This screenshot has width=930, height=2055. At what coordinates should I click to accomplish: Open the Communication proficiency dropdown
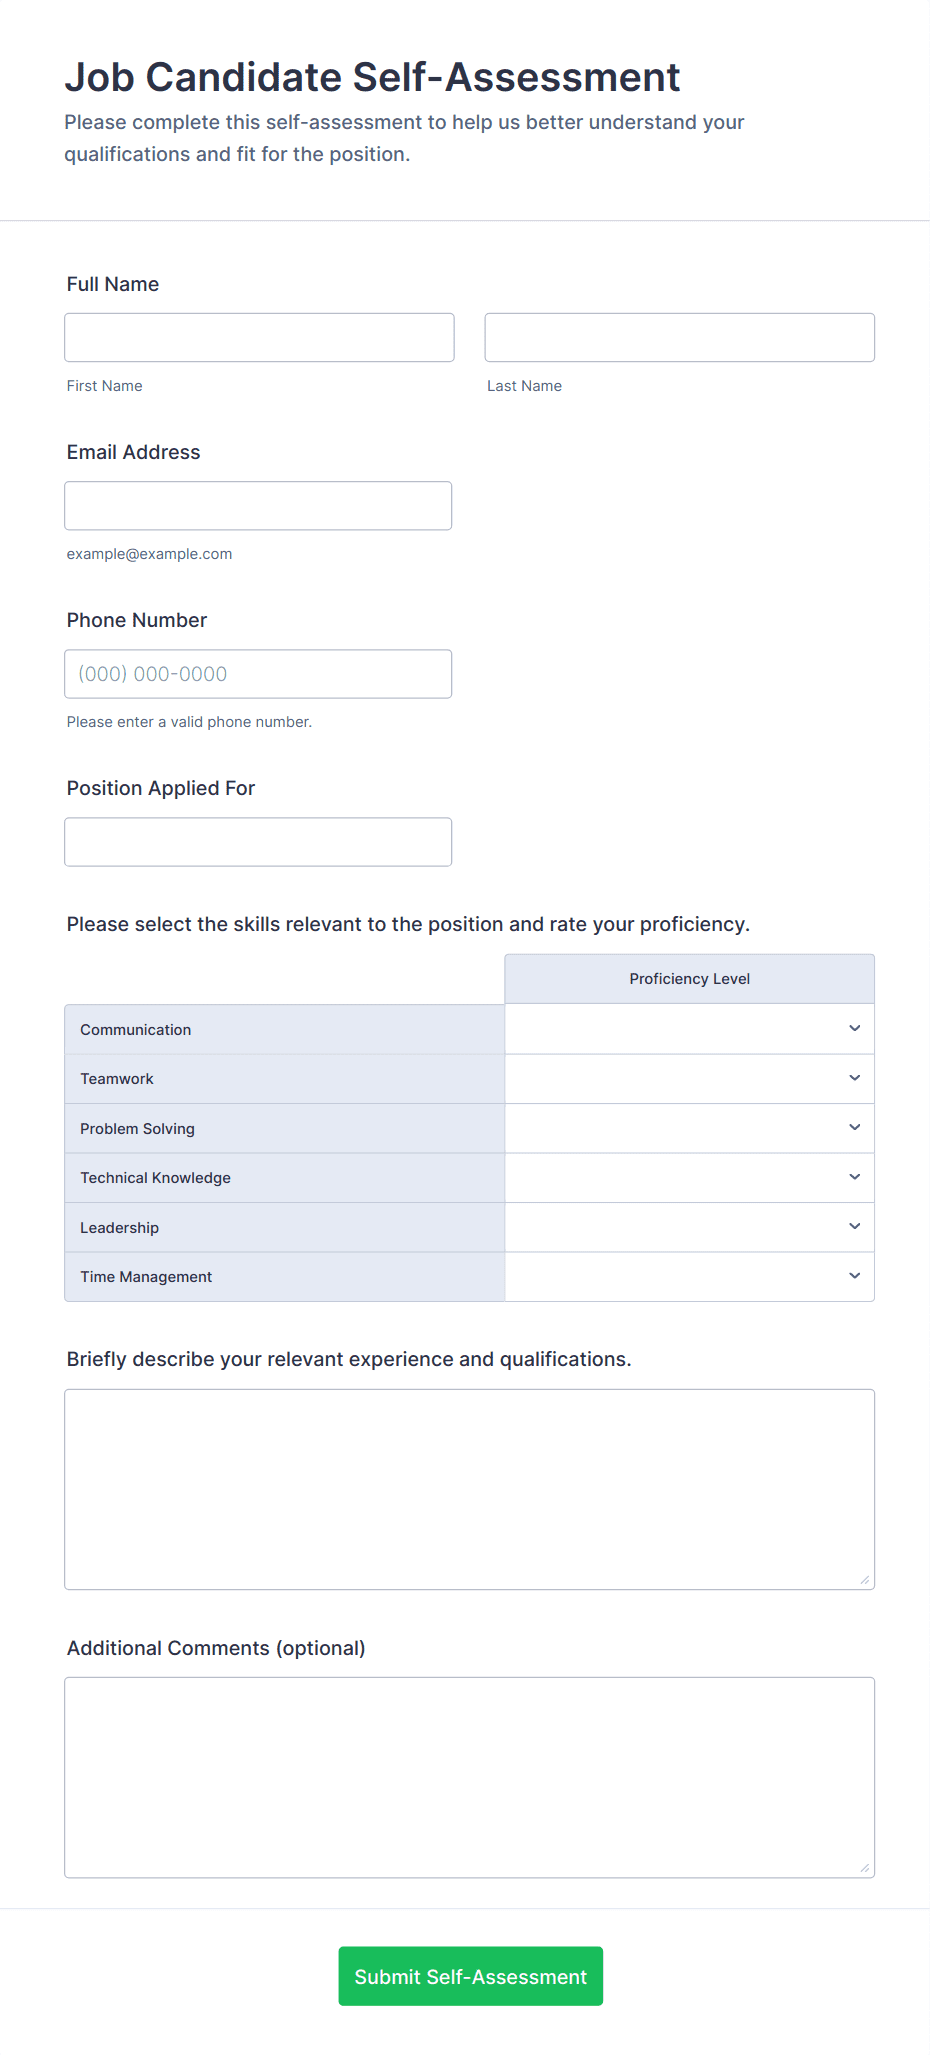pos(688,1029)
